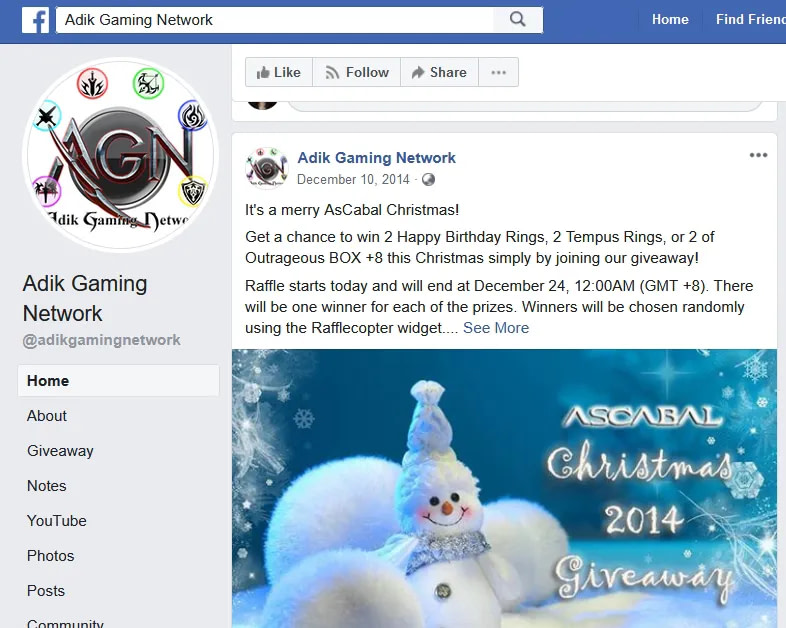Click the search magnifier icon
Screen dimensions: 786x628
click(x=517, y=20)
